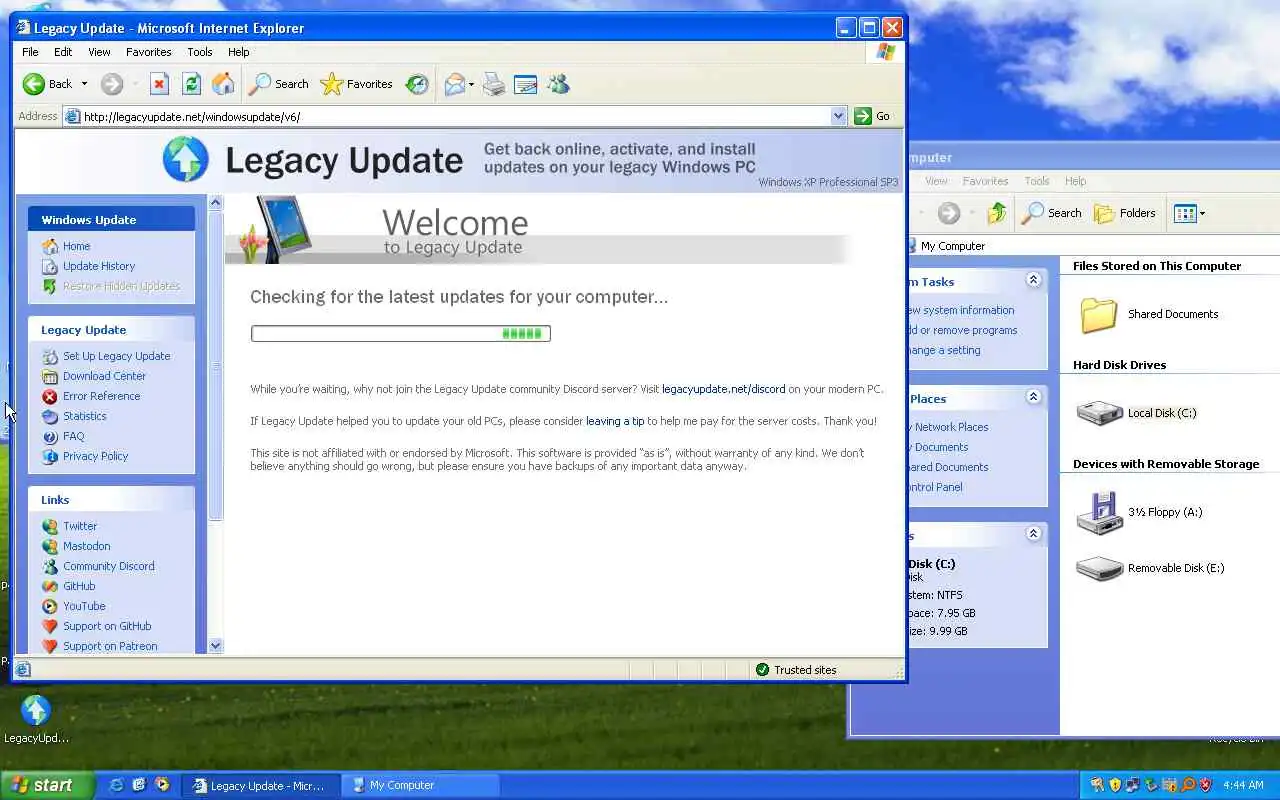This screenshot has height=800, width=1280.
Task: Click the IE Back arrow icon
Action: pos(34,84)
